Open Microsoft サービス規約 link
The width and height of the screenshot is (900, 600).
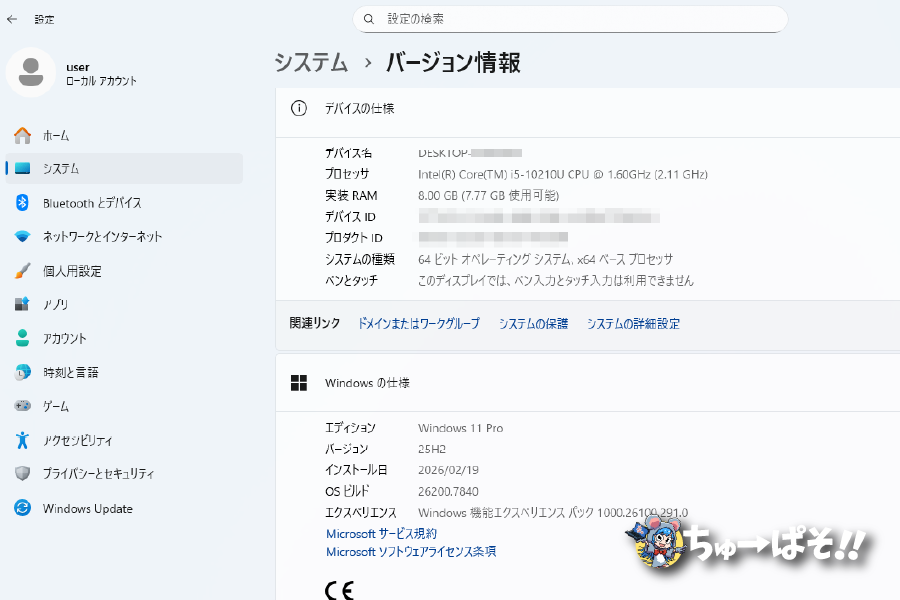click(x=381, y=533)
